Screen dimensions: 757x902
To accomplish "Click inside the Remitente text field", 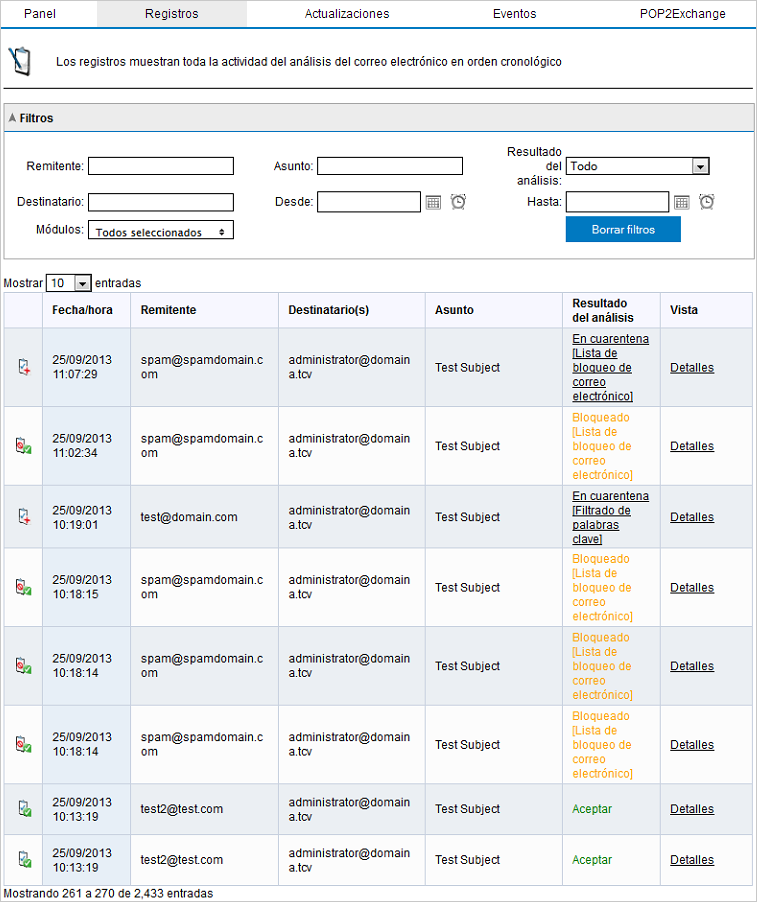I will click(161, 166).
